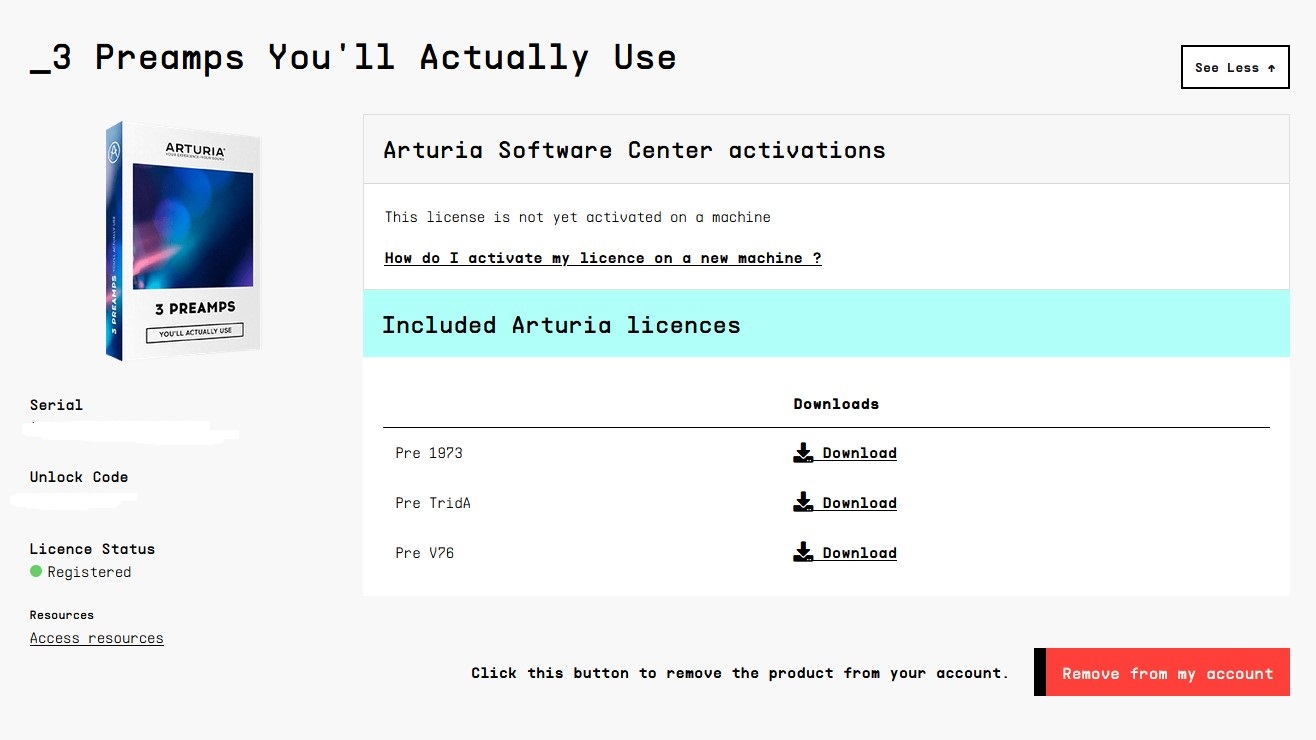Open the Pre V76 Download link
Screen dimensions: 1316x740
(859, 553)
